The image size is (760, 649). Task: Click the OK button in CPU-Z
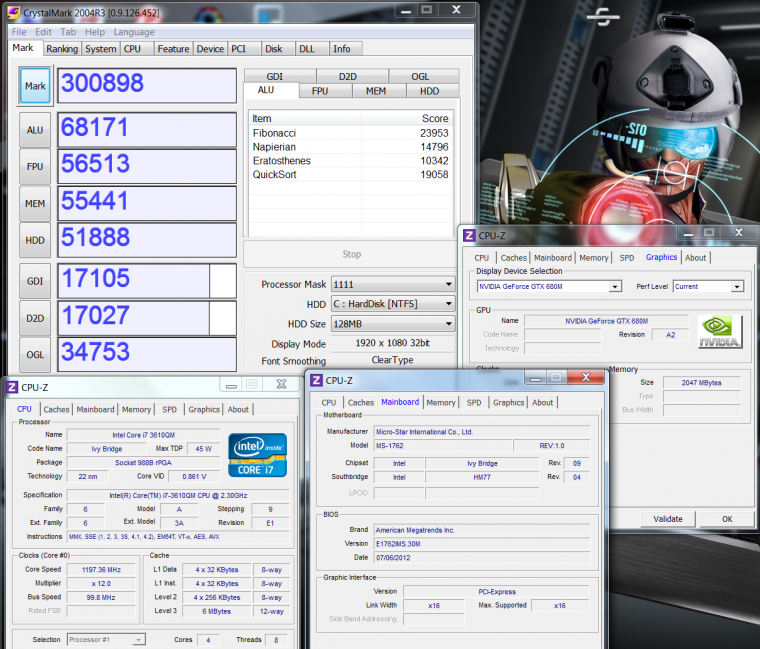coord(727,519)
